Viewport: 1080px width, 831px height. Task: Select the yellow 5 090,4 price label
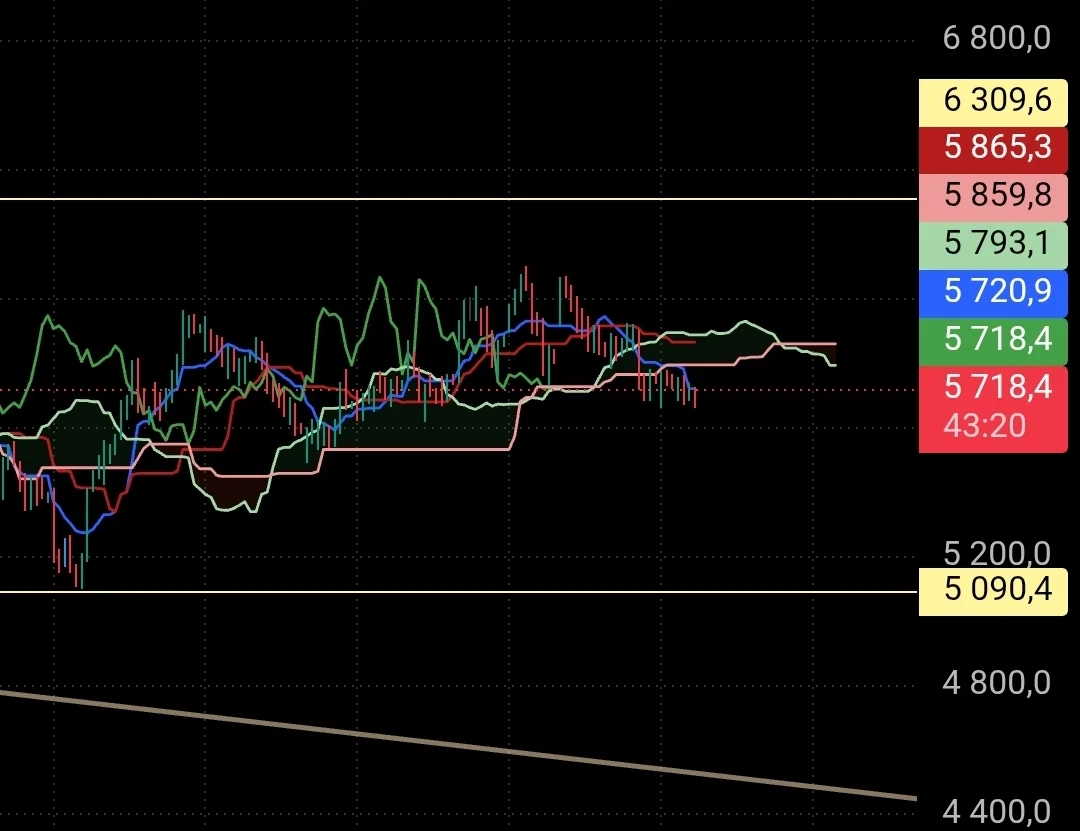coord(993,591)
